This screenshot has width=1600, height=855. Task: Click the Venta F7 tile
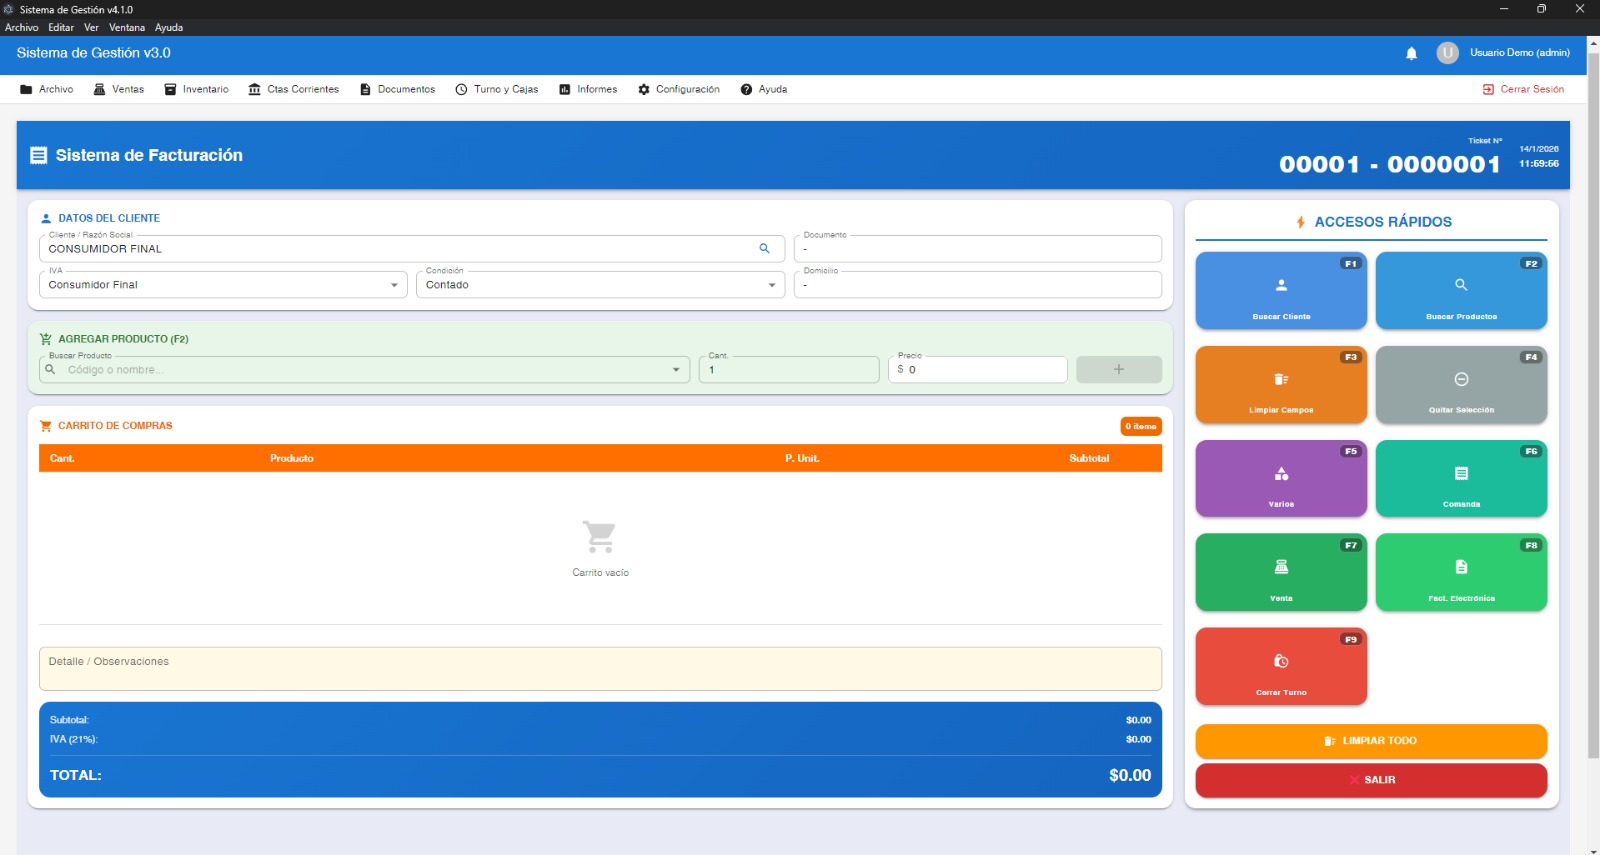1280,573
